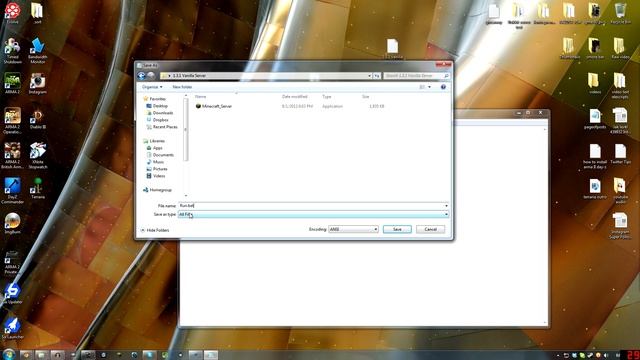This screenshot has width=640, height=360.
Task: Select the Six Launcher desktop shortcut
Action: pyautogui.click(x=13, y=329)
